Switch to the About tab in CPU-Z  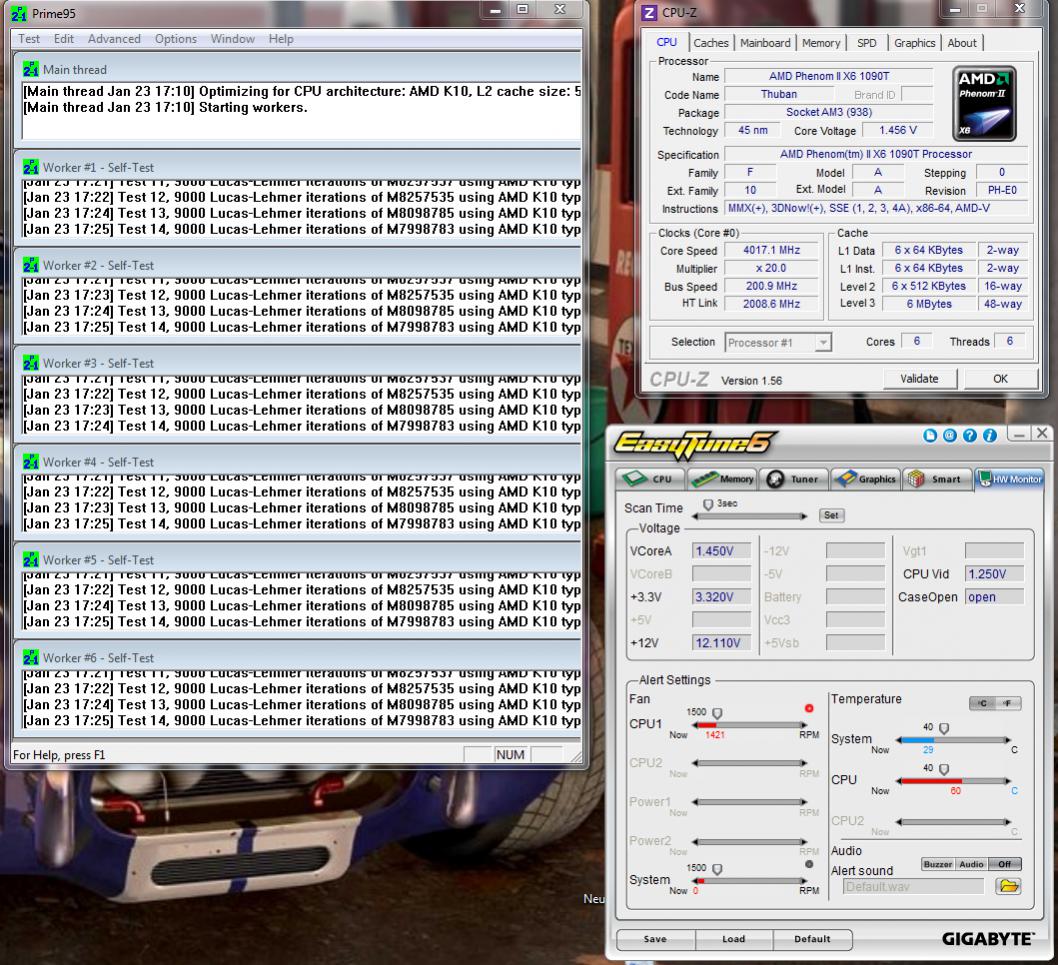click(x=962, y=43)
